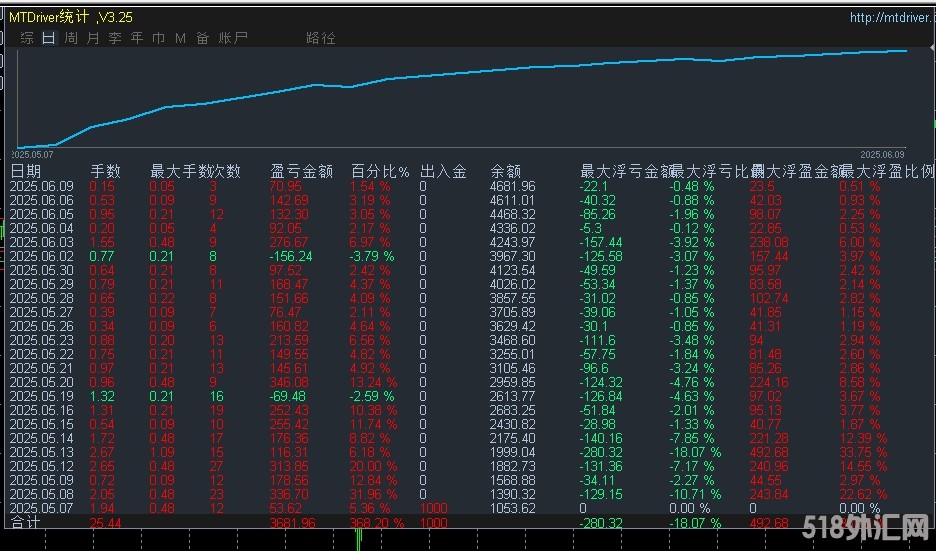Click the 日期 column header

pyautogui.click(x=26, y=171)
